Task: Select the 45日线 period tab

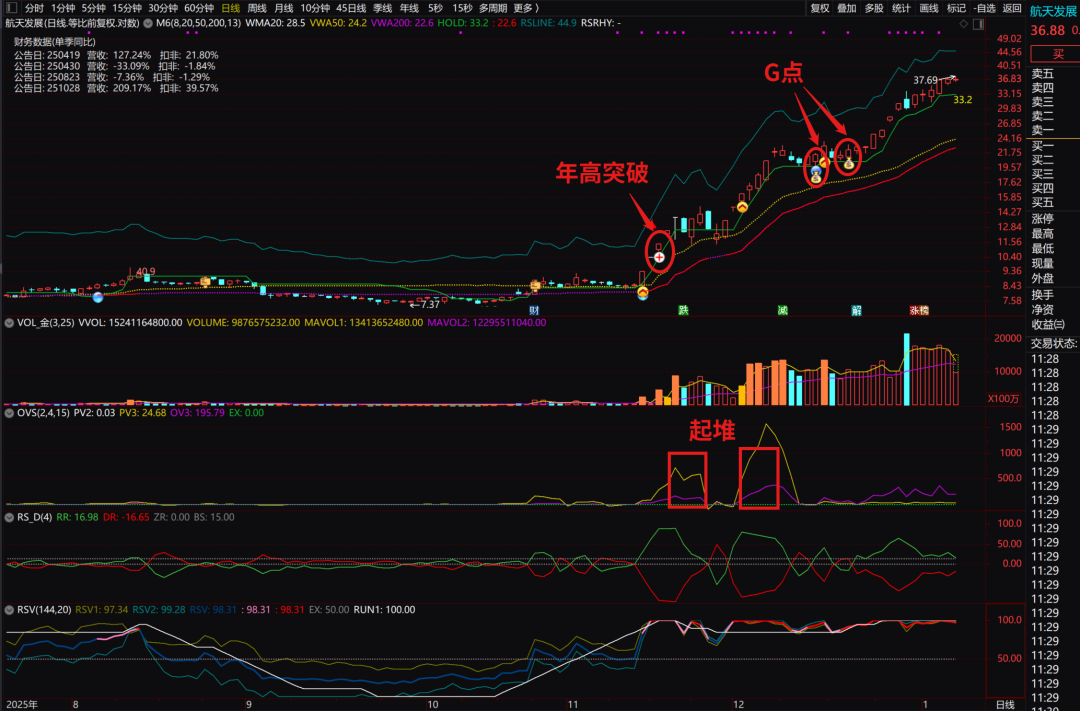Action: click(x=351, y=8)
